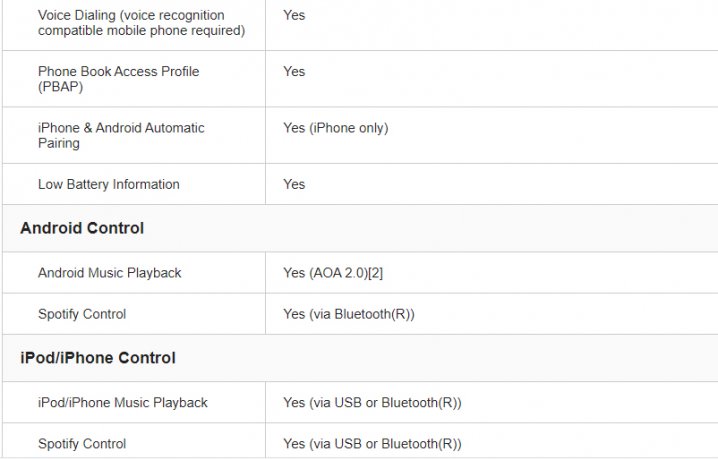Image resolution: width=718 pixels, height=460 pixels.
Task: Select the iPod/iPhone Music Playback USB or Bluetooth value
Action: 372,402
